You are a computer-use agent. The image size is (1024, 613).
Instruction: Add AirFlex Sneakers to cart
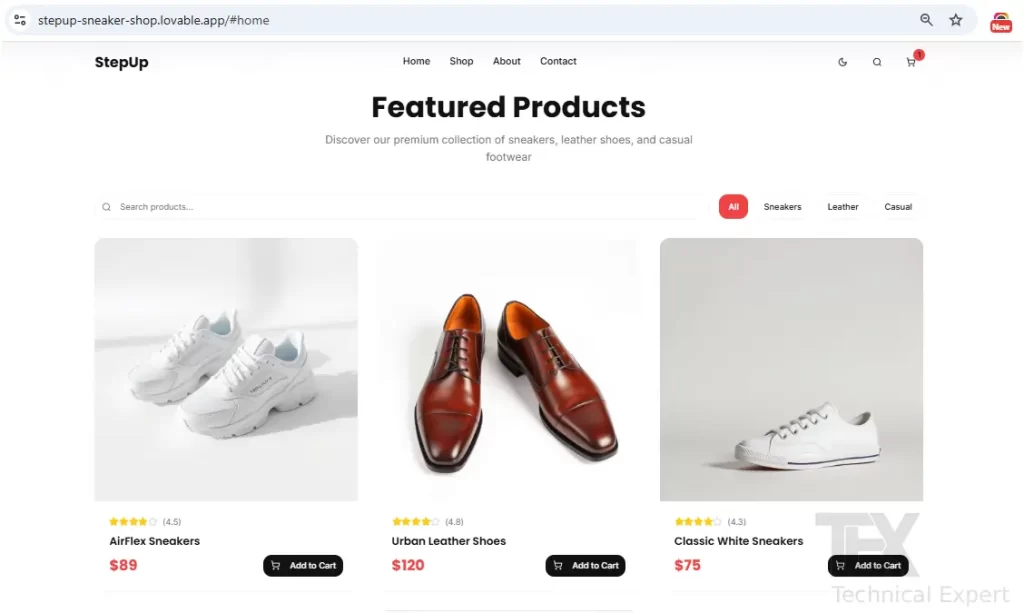tap(303, 565)
